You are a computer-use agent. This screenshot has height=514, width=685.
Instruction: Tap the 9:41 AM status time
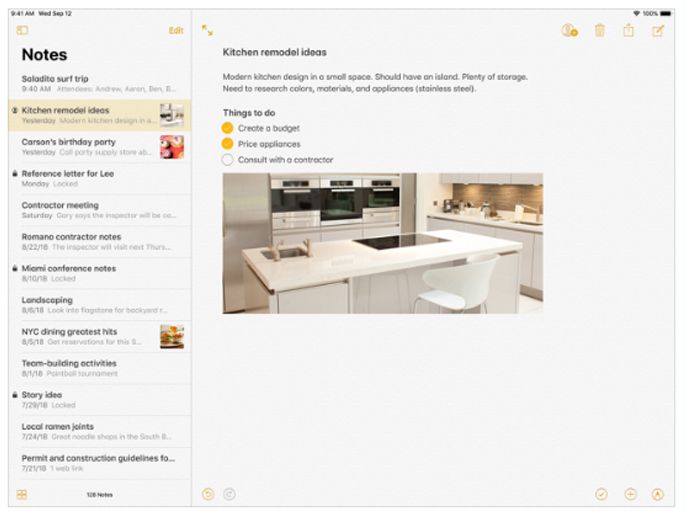pos(23,14)
